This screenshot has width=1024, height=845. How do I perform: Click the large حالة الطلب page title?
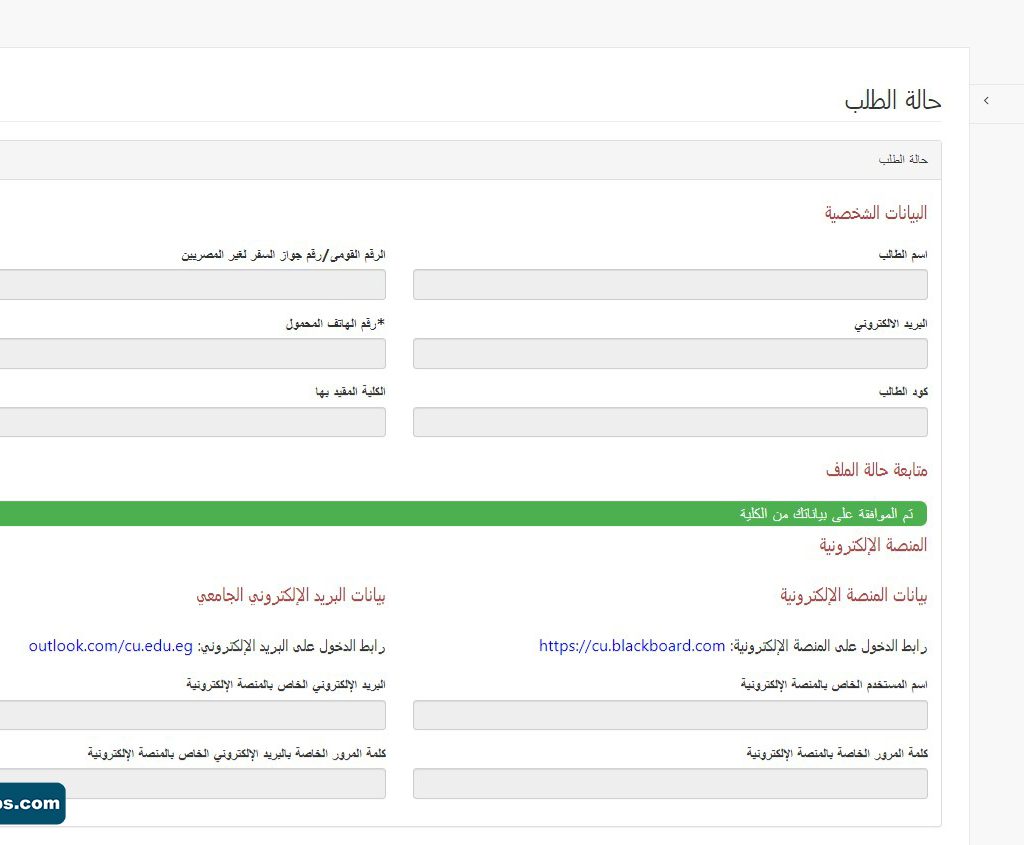892,101
